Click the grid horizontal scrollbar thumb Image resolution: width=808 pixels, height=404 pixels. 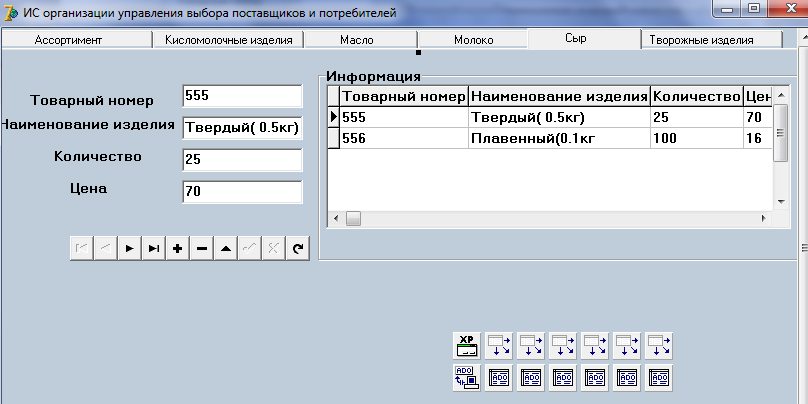(x=353, y=218)
